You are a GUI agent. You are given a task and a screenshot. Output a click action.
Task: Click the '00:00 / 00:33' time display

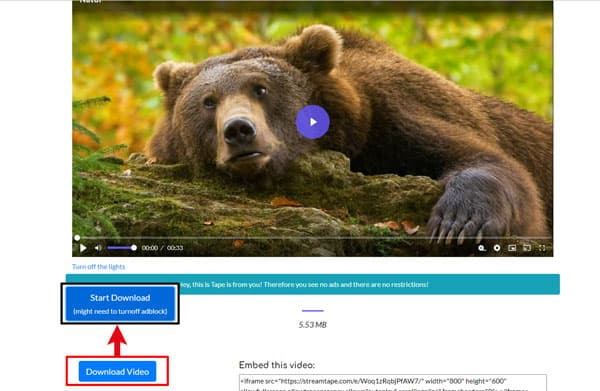(x=162, y=248)
